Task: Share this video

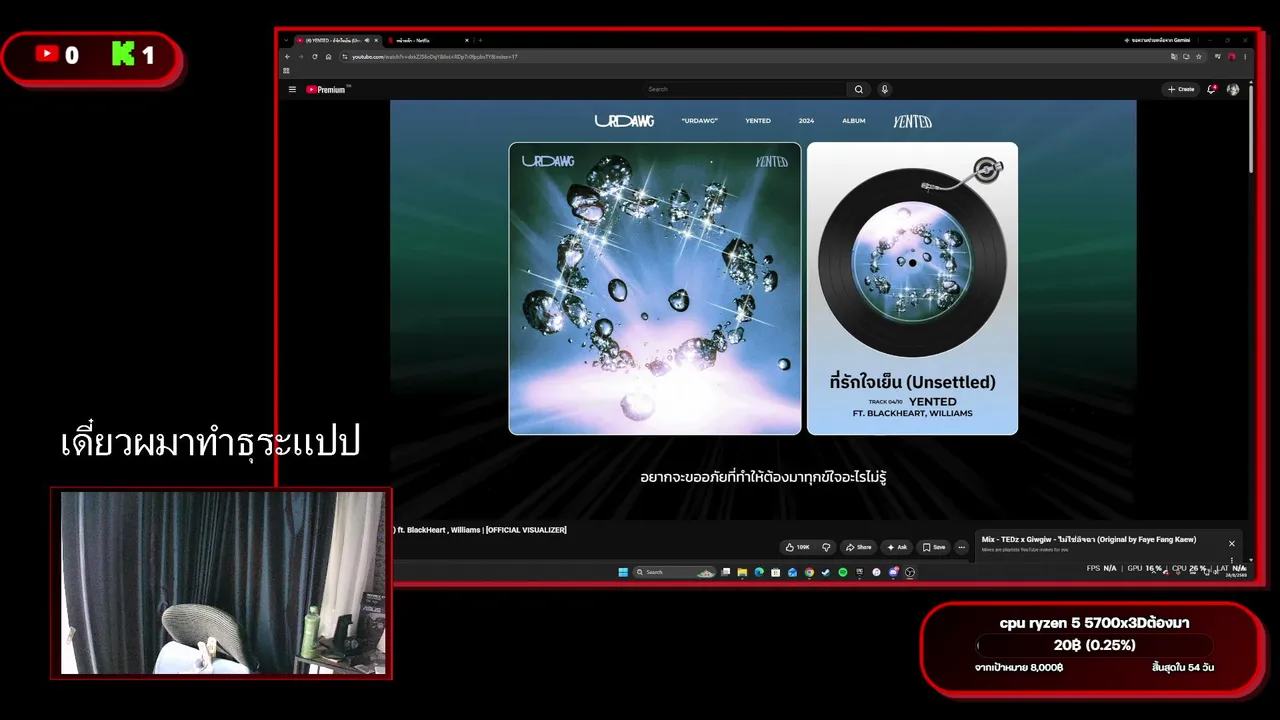Action: (x=858, y=547)
